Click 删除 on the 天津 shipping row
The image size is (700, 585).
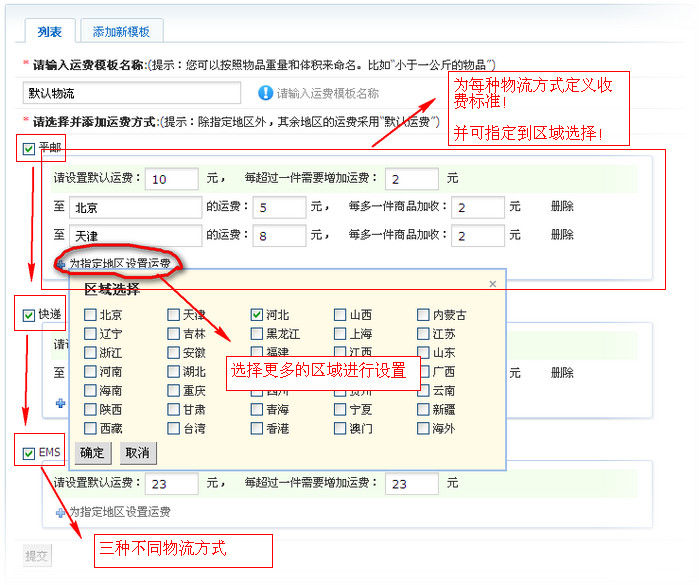pos(562,235)
